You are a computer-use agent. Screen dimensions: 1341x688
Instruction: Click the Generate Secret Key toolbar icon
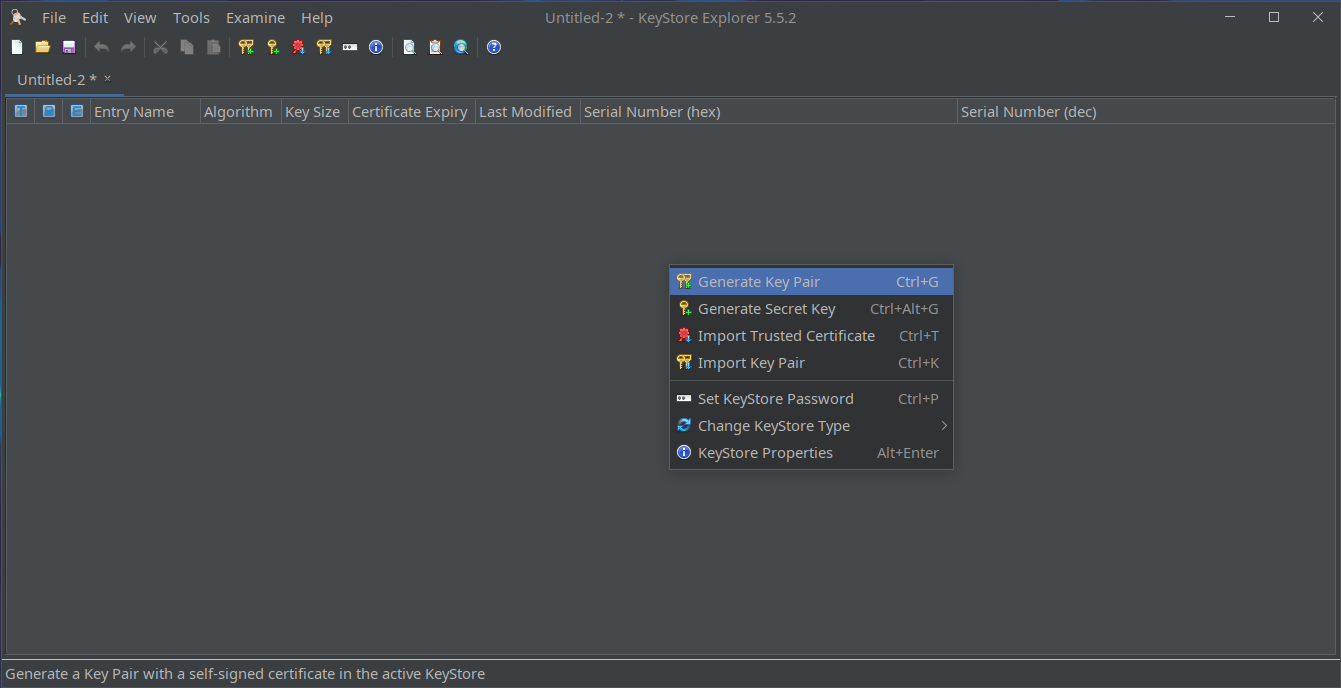272,47
